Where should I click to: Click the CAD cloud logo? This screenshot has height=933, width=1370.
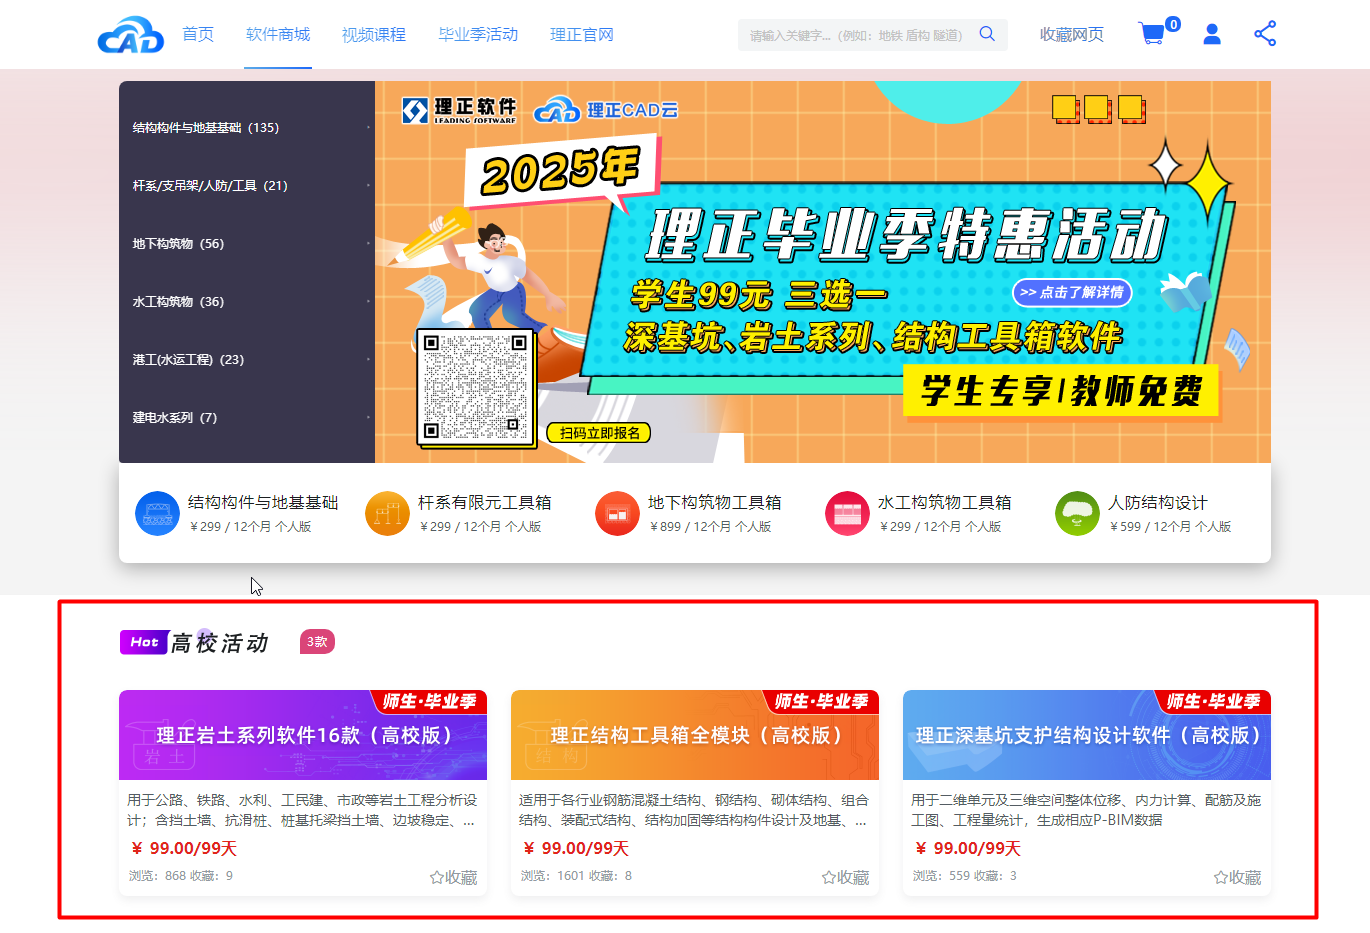click(x=131, y=34)
